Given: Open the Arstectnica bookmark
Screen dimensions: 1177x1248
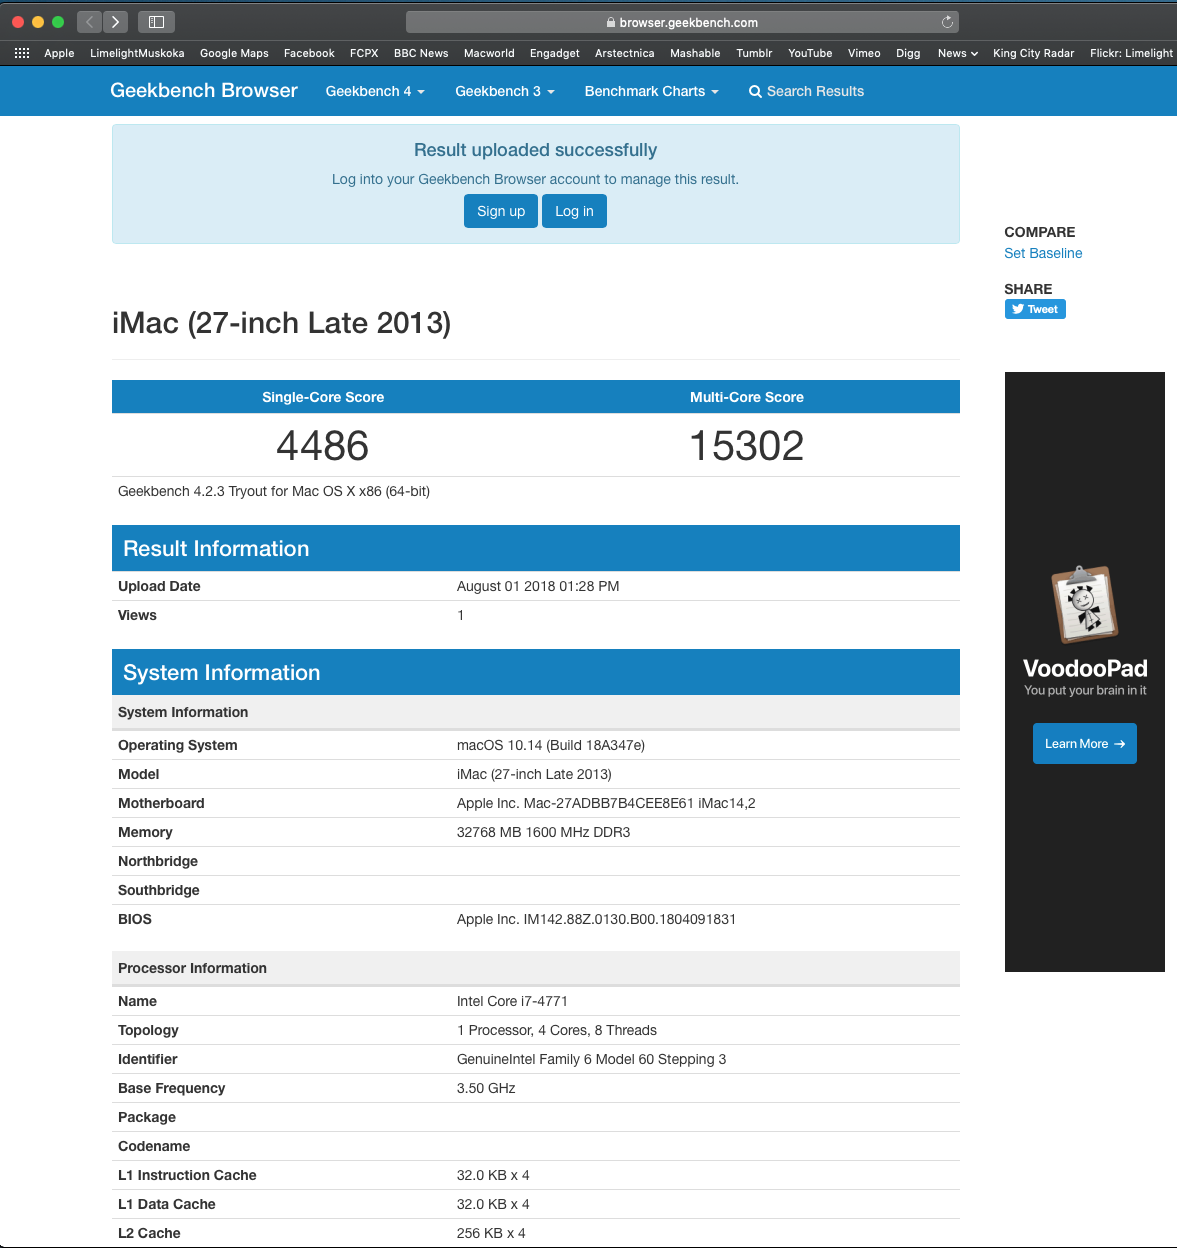Looking at the screenshot, I should pos(625,53).
